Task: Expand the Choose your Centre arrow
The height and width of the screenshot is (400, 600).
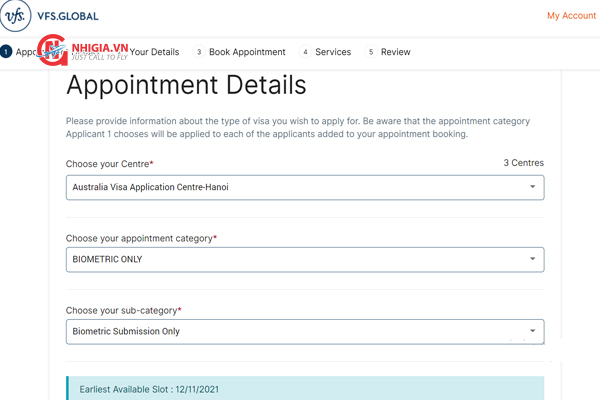Action: (x=532, y=187)
